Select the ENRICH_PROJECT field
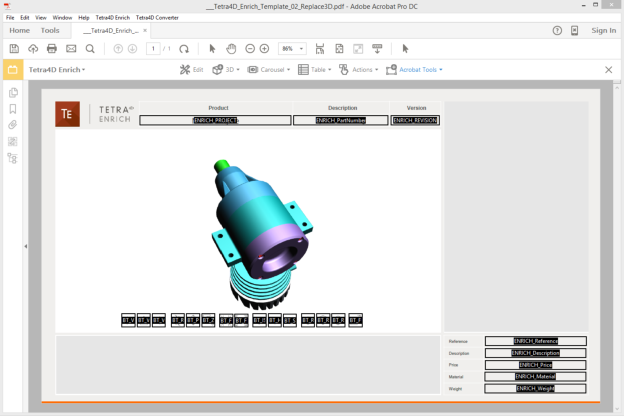624x416 pixels. 215,120
